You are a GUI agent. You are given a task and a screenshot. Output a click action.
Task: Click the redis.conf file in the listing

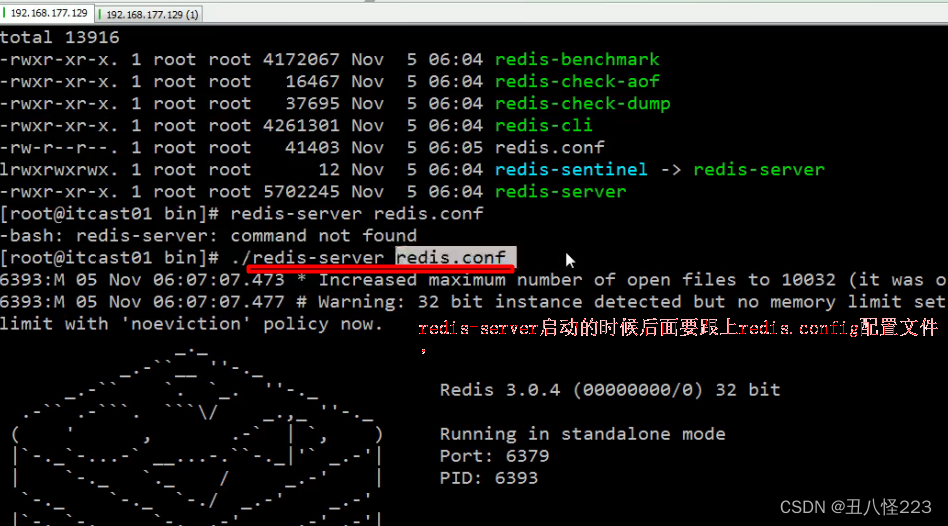550,148
